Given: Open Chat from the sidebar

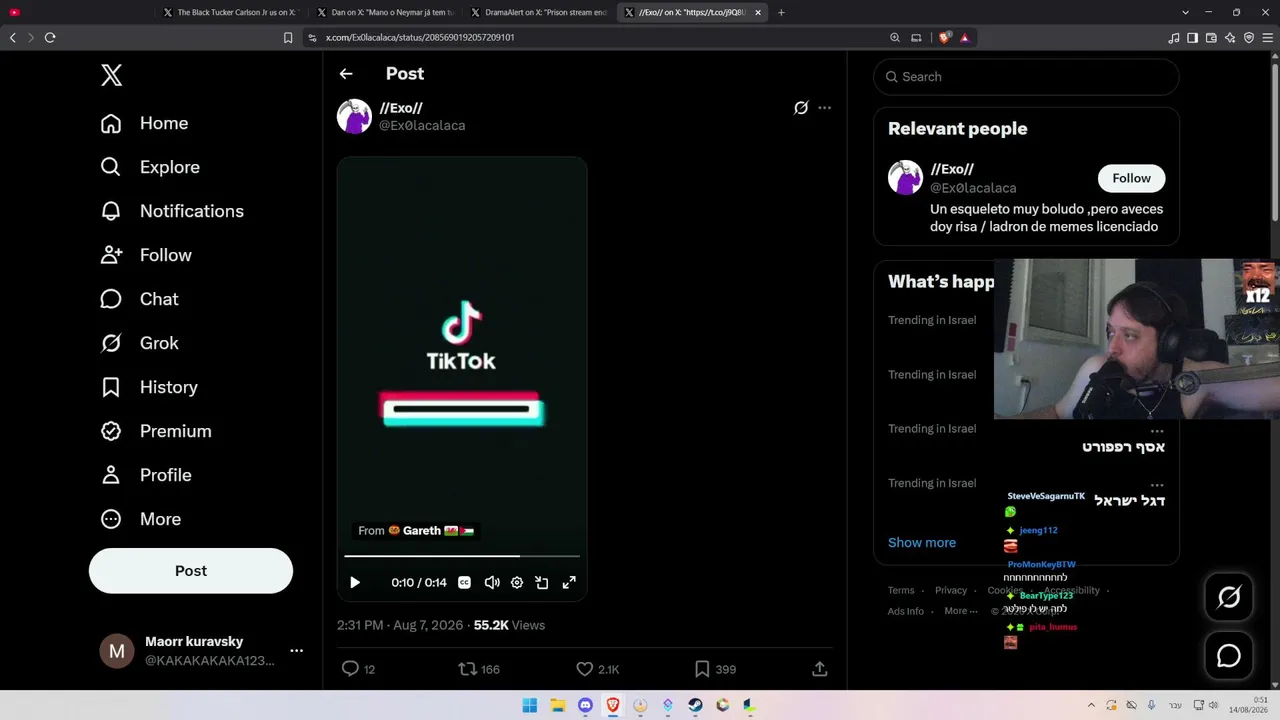Looking at the screenshot, I should (139, 299).
